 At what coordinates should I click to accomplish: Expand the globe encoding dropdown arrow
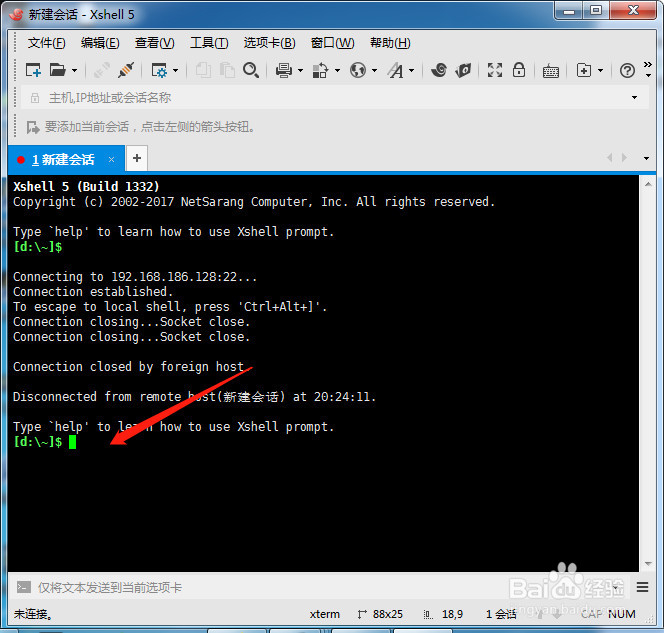374,70
